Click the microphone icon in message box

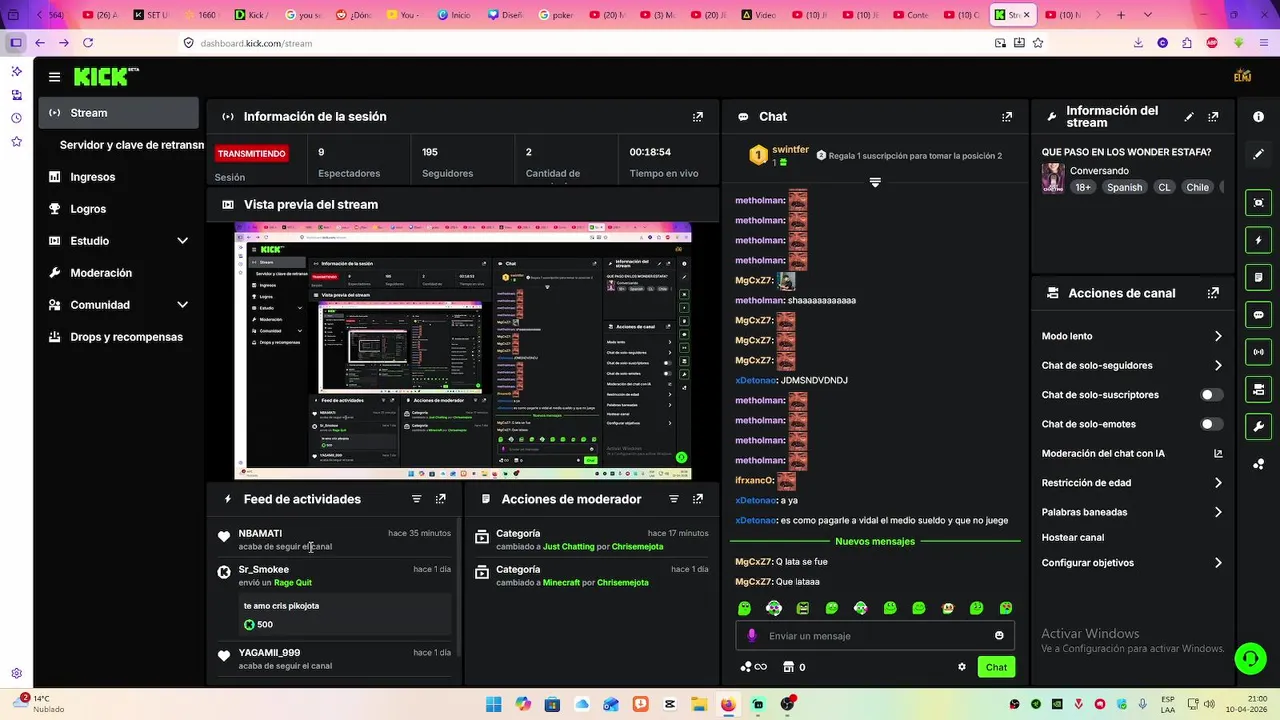point(752,636)
